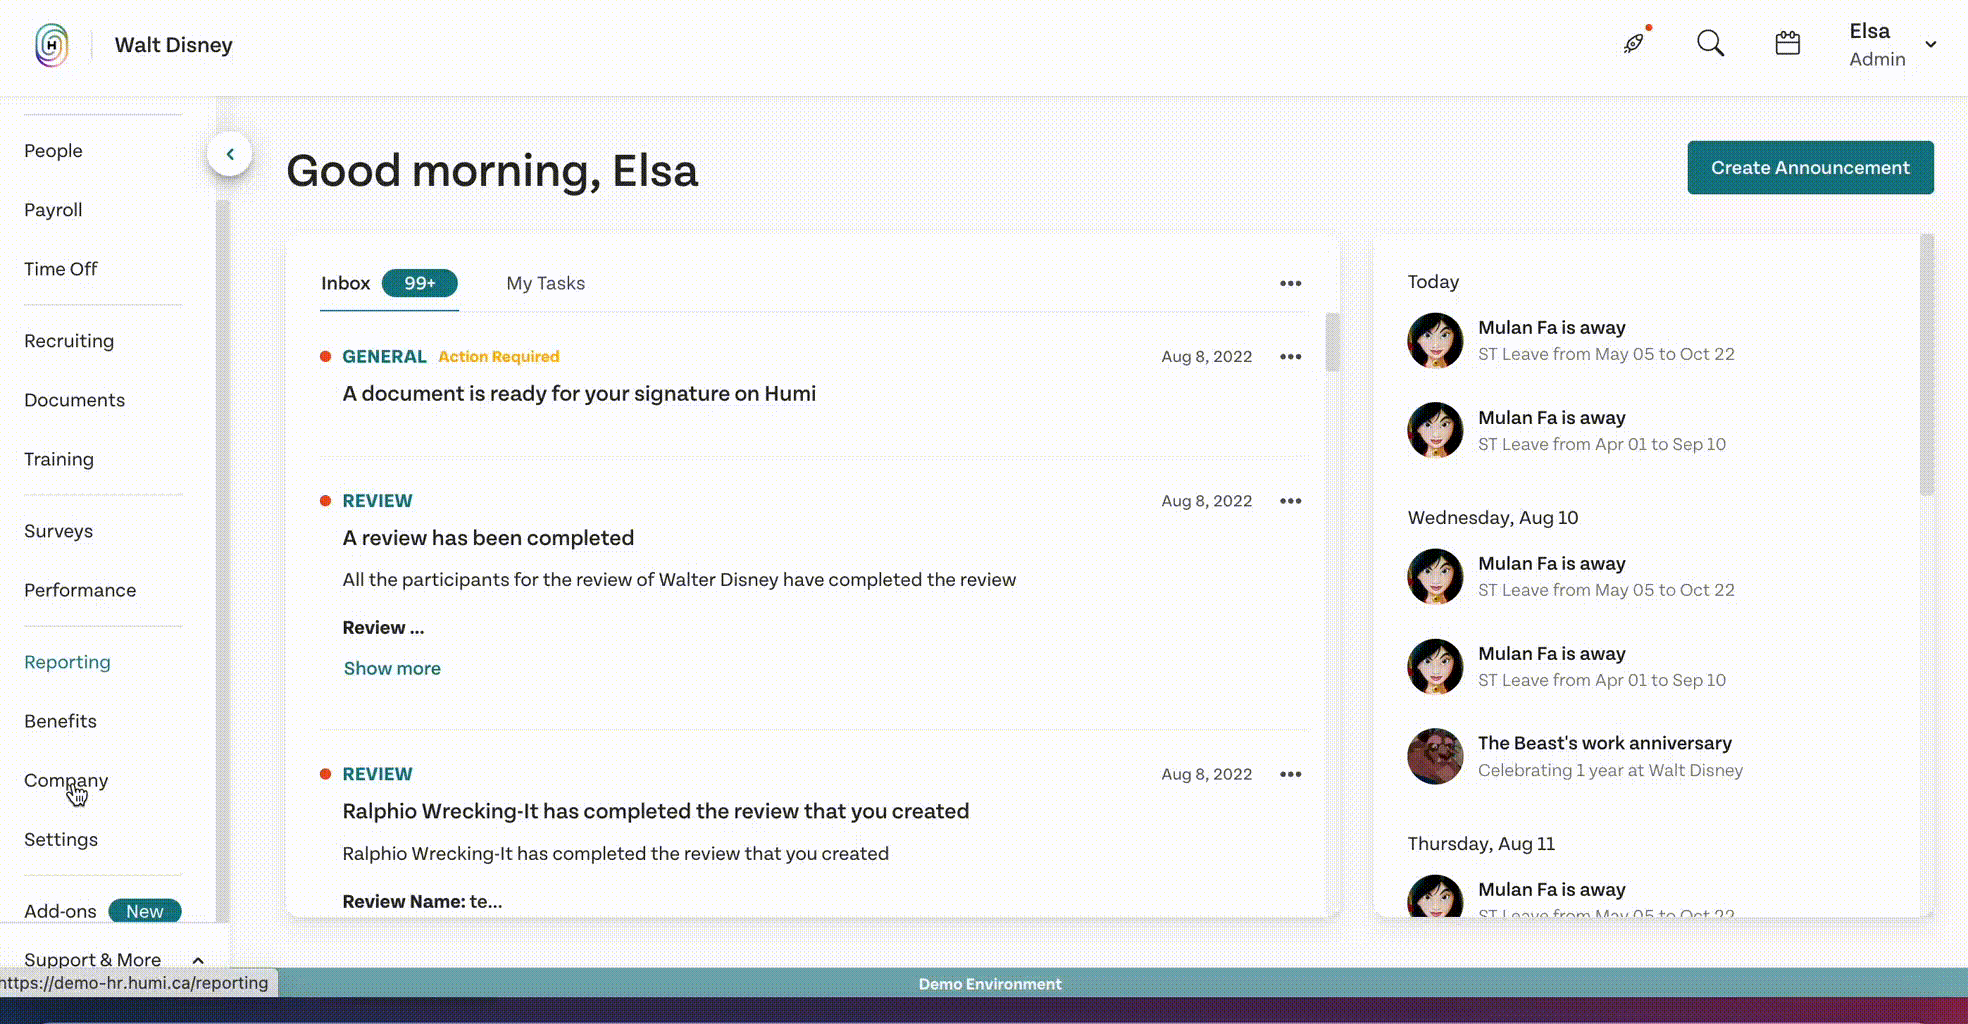
Task: Click 'The Beast's work anniversary' entry
Action: tap(1604, 743)
